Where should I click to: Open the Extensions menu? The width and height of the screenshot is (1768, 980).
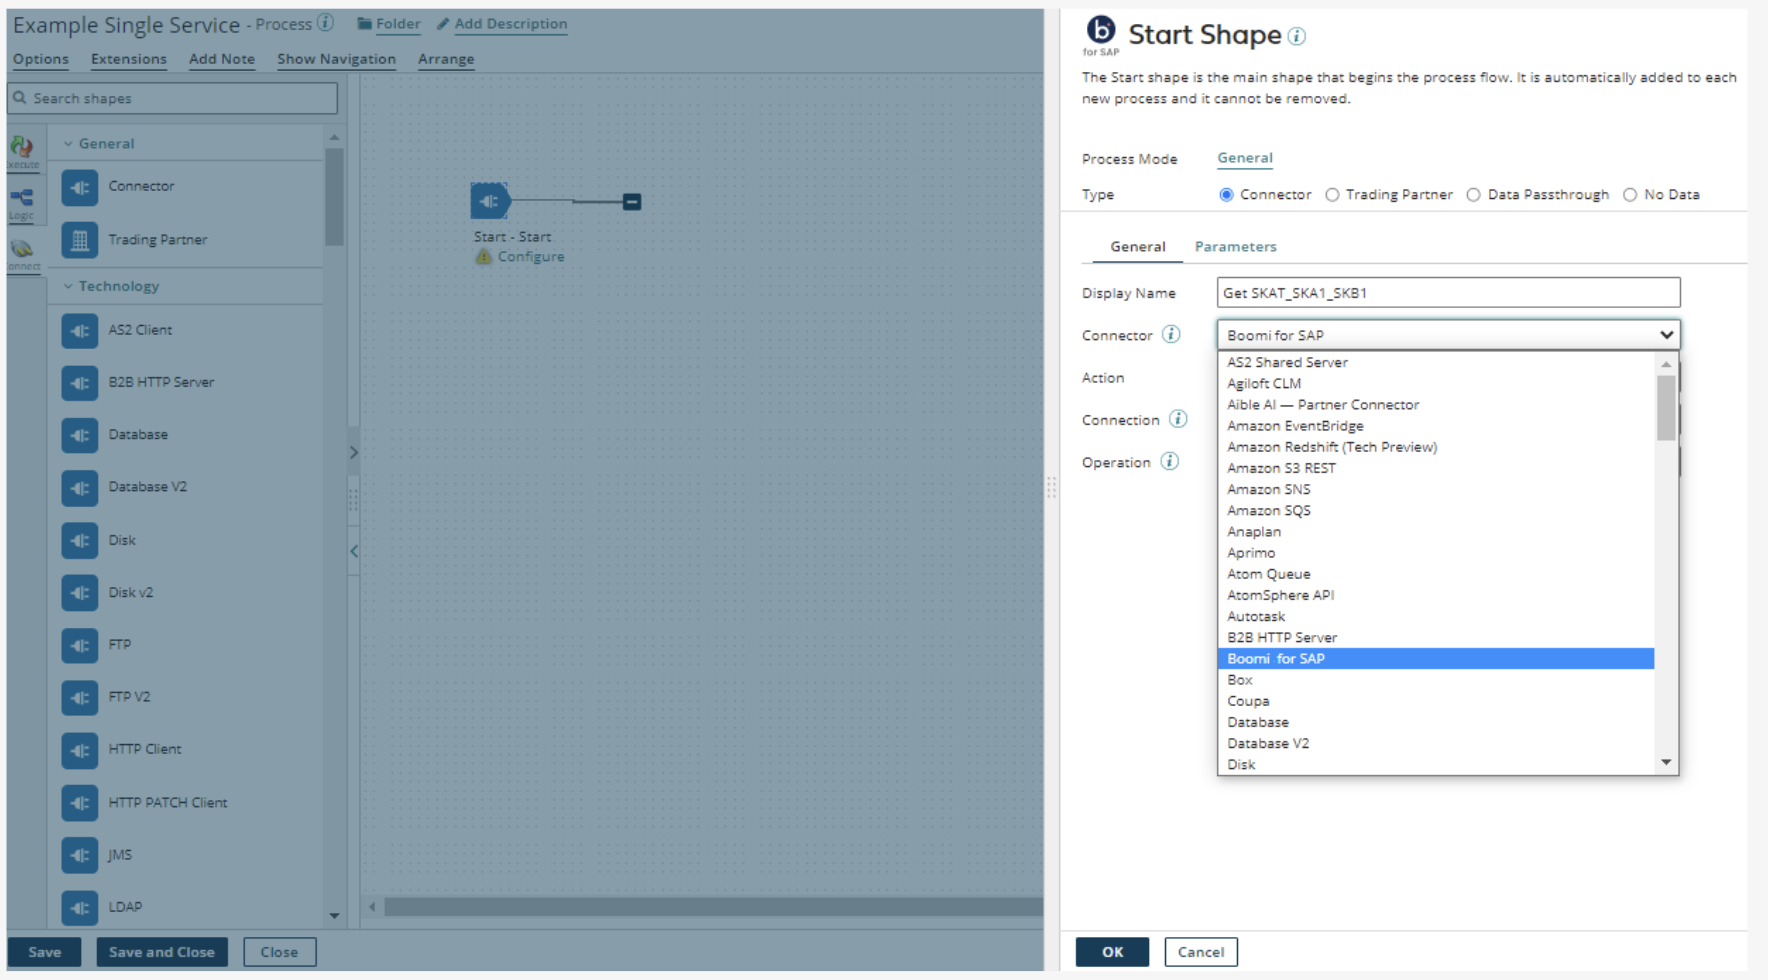(128, 59)
